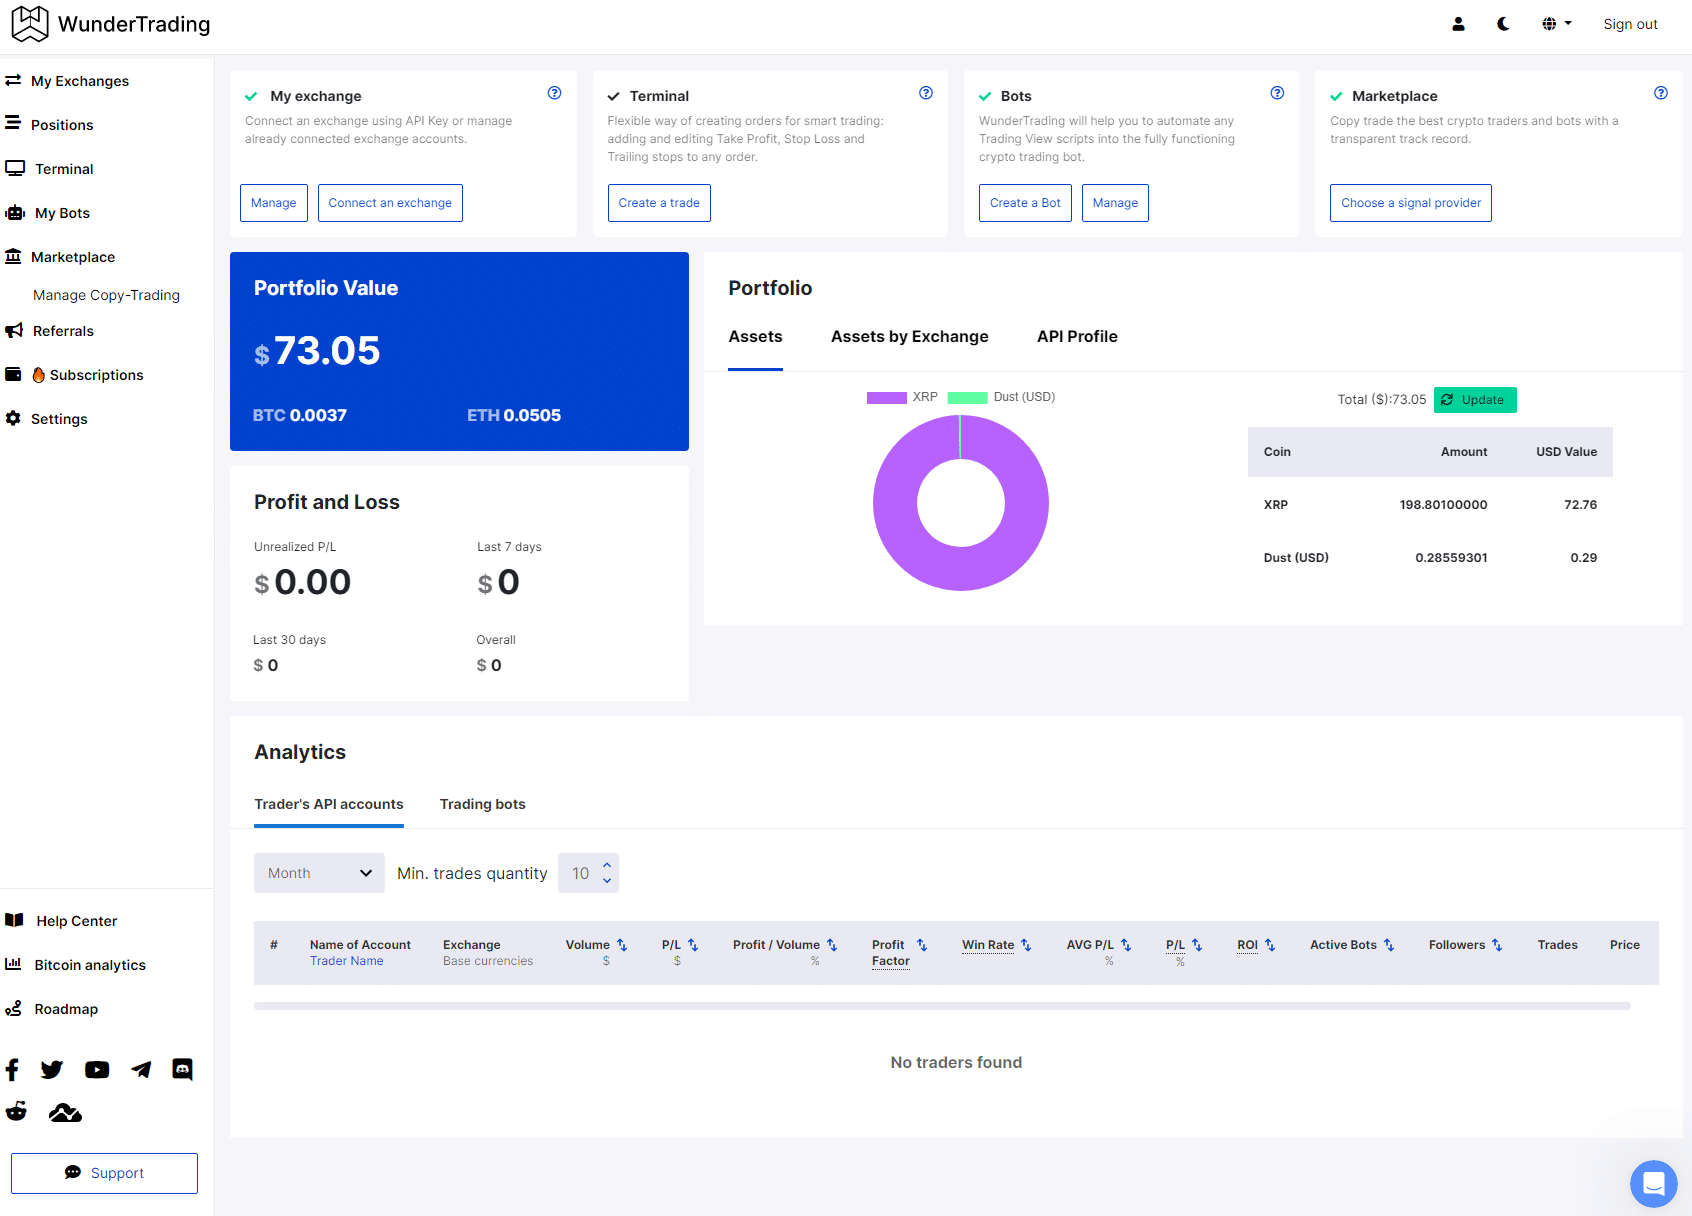The width and height of the screenshot is (1692, 1216).
Task: Switch to Assets by Exchange tab
Action: pyautogui.click(x=909, y=337)
